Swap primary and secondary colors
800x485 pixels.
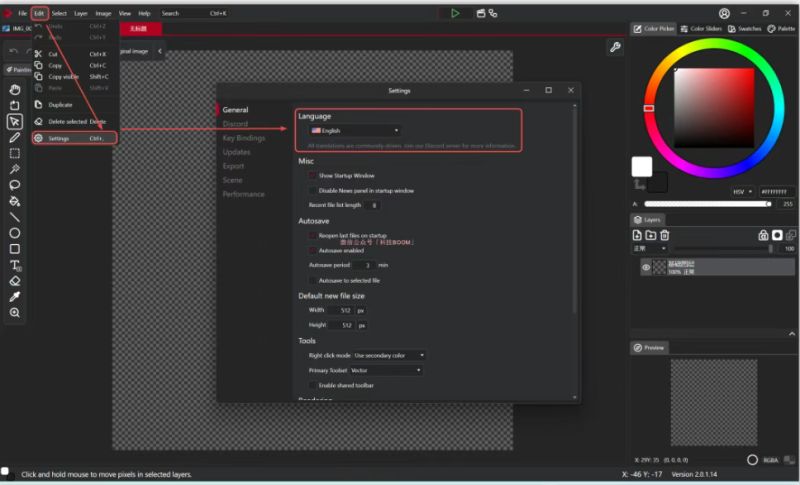coord(639,184)
